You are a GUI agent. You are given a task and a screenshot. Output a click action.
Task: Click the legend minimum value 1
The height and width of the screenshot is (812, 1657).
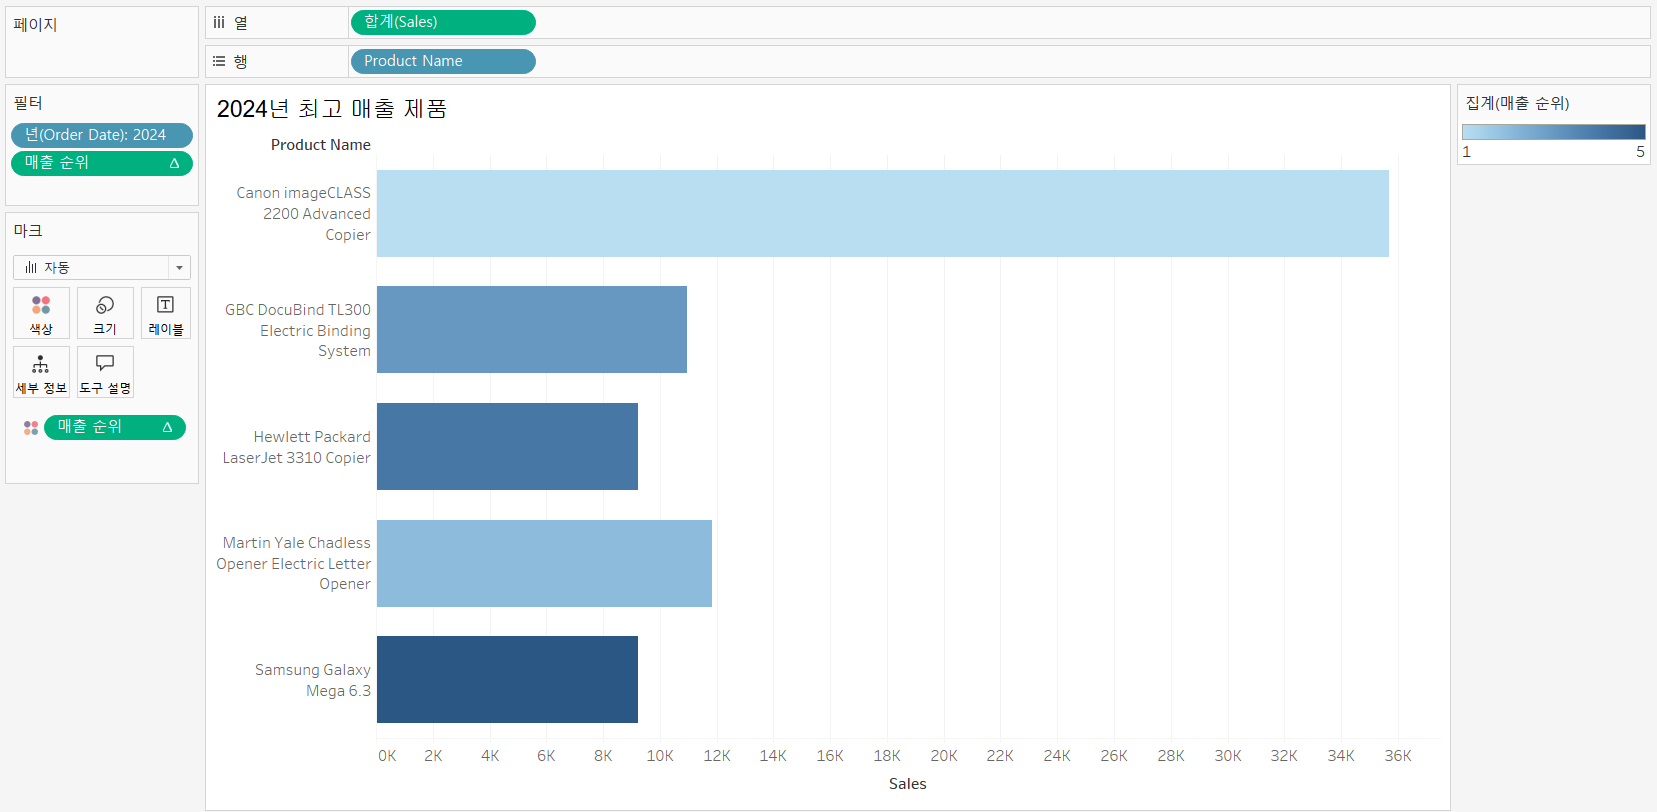(1466, 152)
